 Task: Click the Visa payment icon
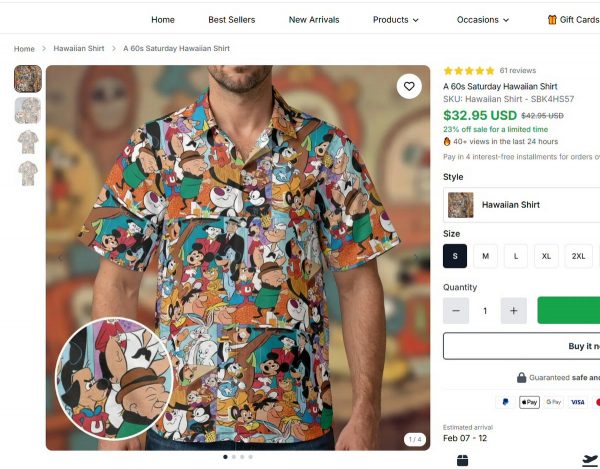point(577,402)
